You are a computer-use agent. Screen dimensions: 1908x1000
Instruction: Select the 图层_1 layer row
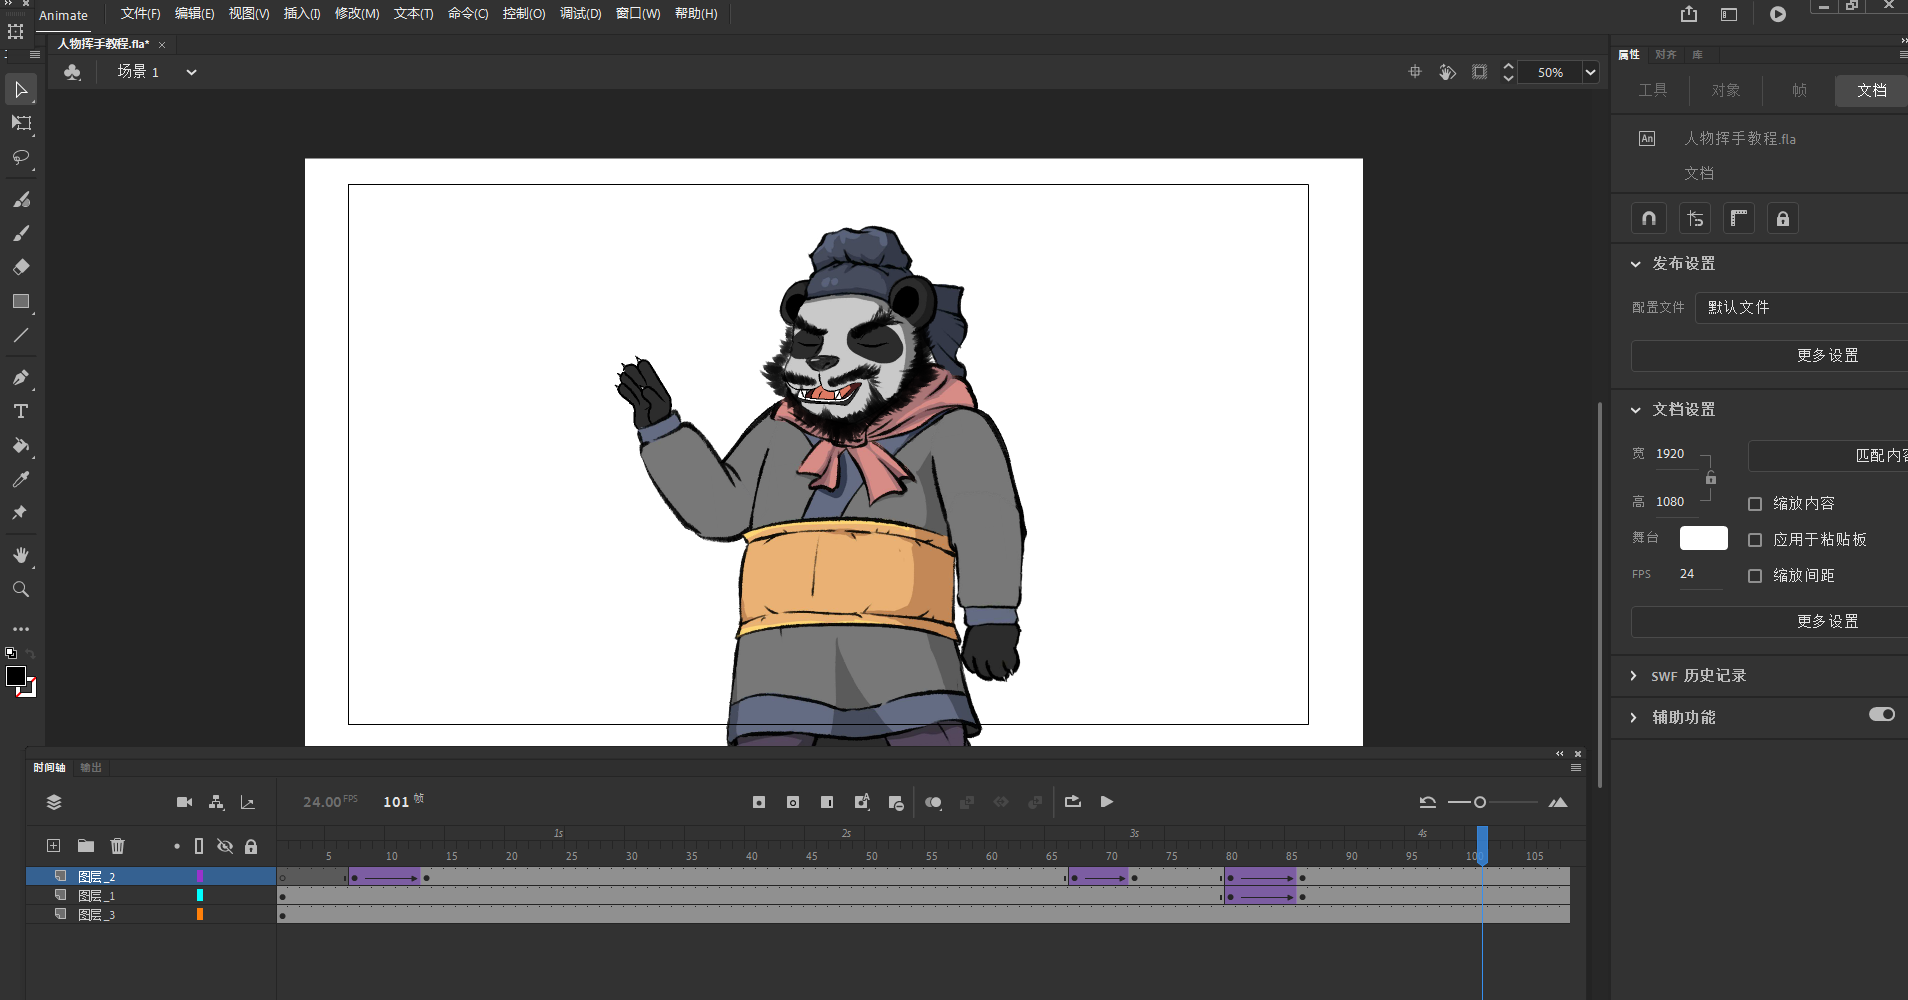click(x=150, y=896)
